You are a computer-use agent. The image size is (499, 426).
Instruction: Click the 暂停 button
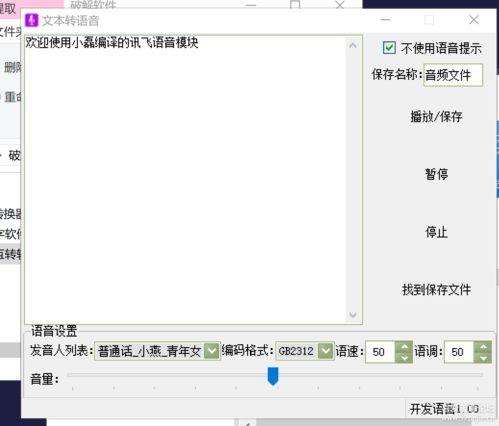click(436, 174)
